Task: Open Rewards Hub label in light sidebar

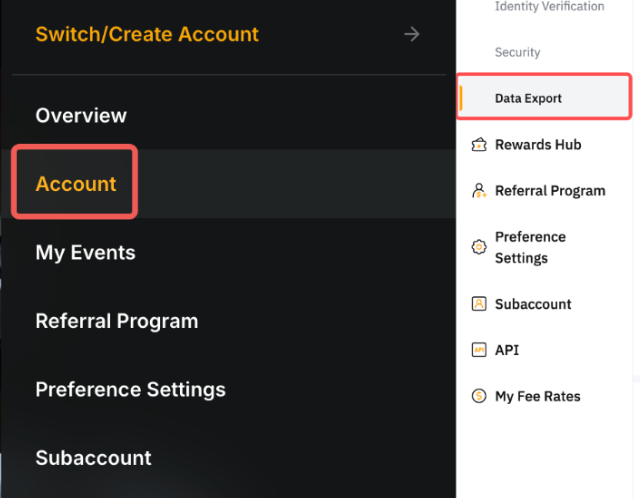Action: pyautogui.click(x=538, y=145)
